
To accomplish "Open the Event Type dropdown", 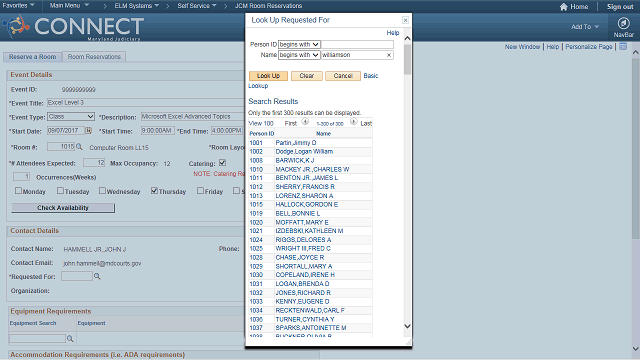I will click(71, 117).
